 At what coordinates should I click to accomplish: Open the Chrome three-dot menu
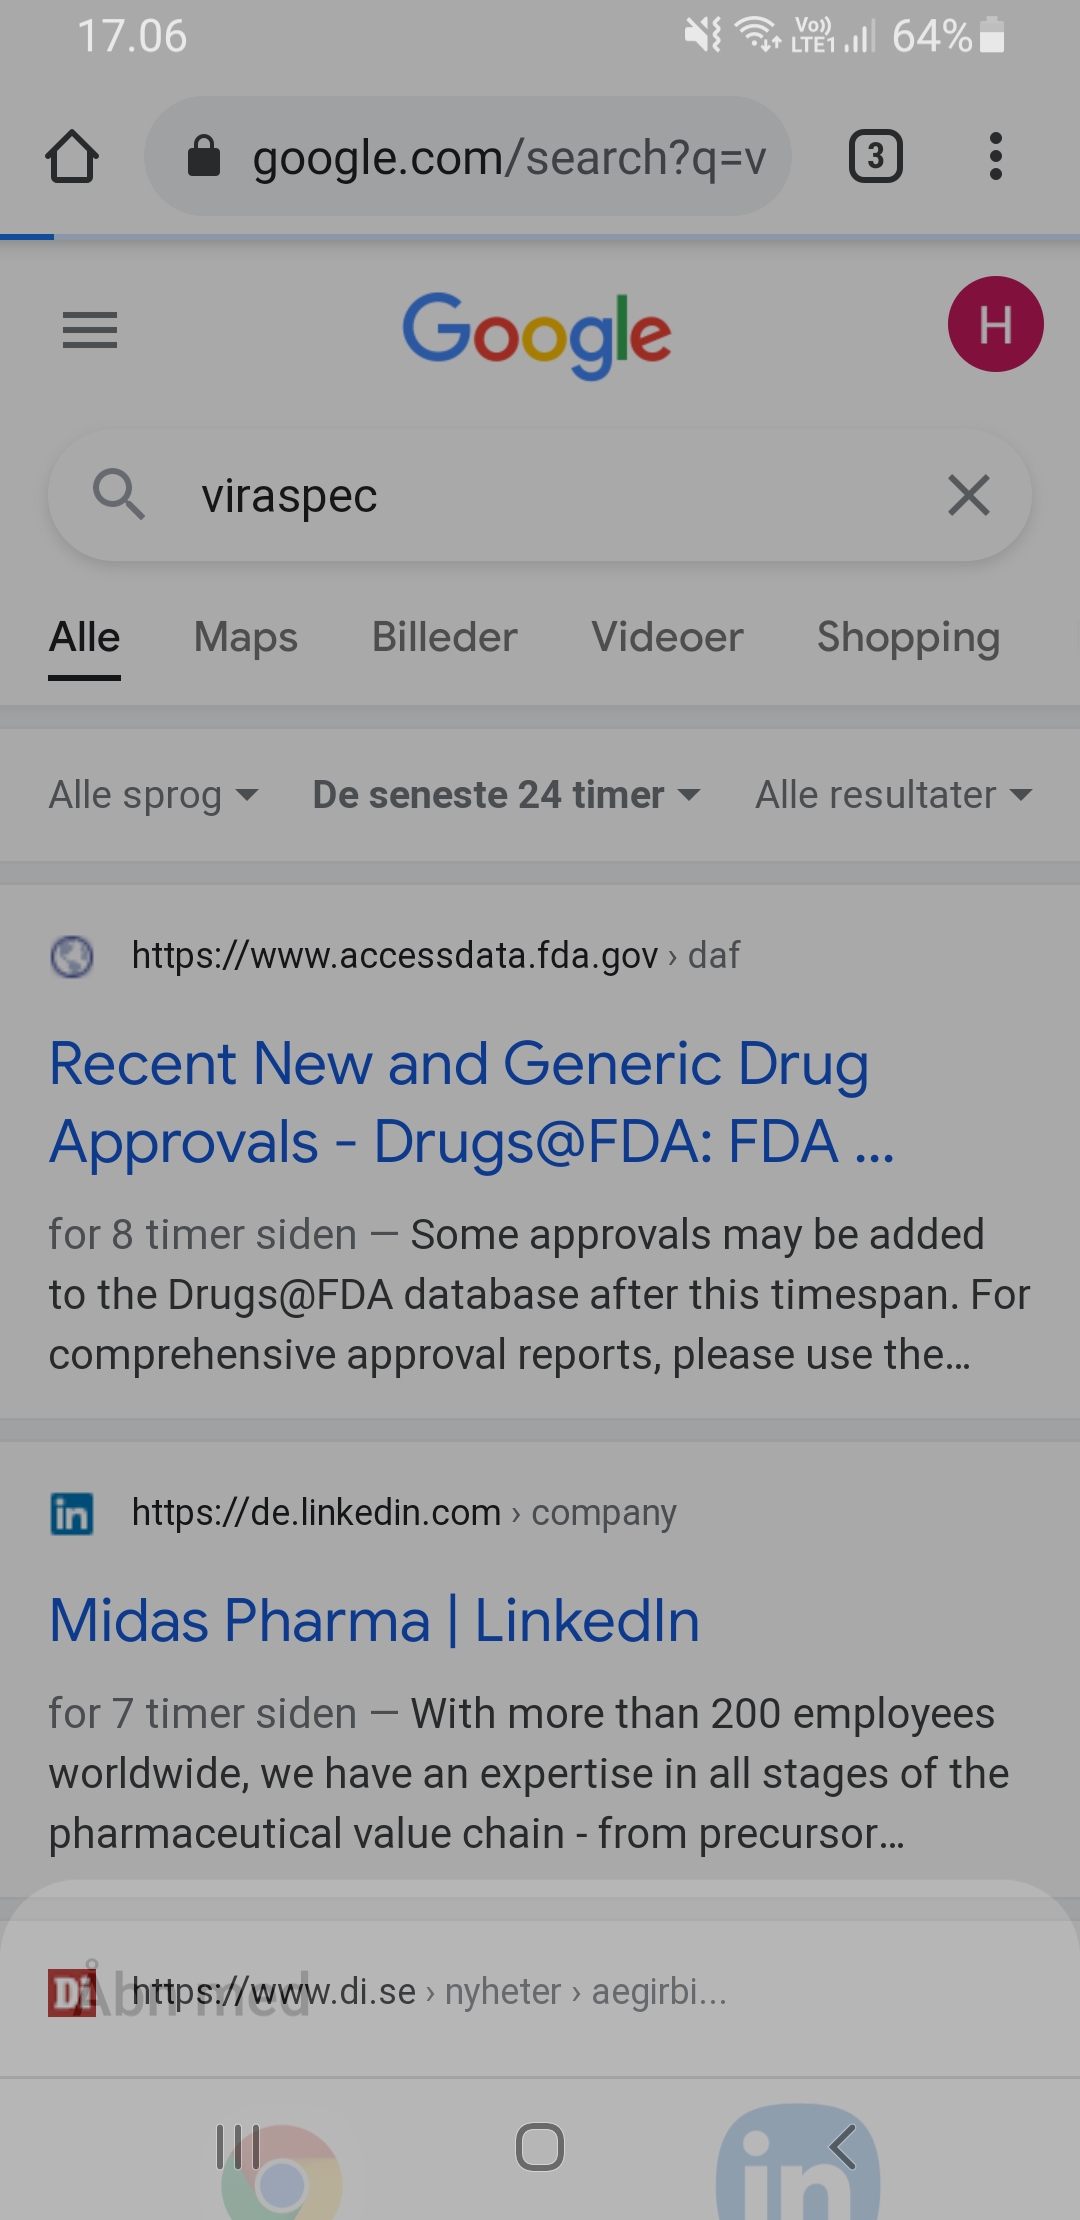tap(995, 156)
